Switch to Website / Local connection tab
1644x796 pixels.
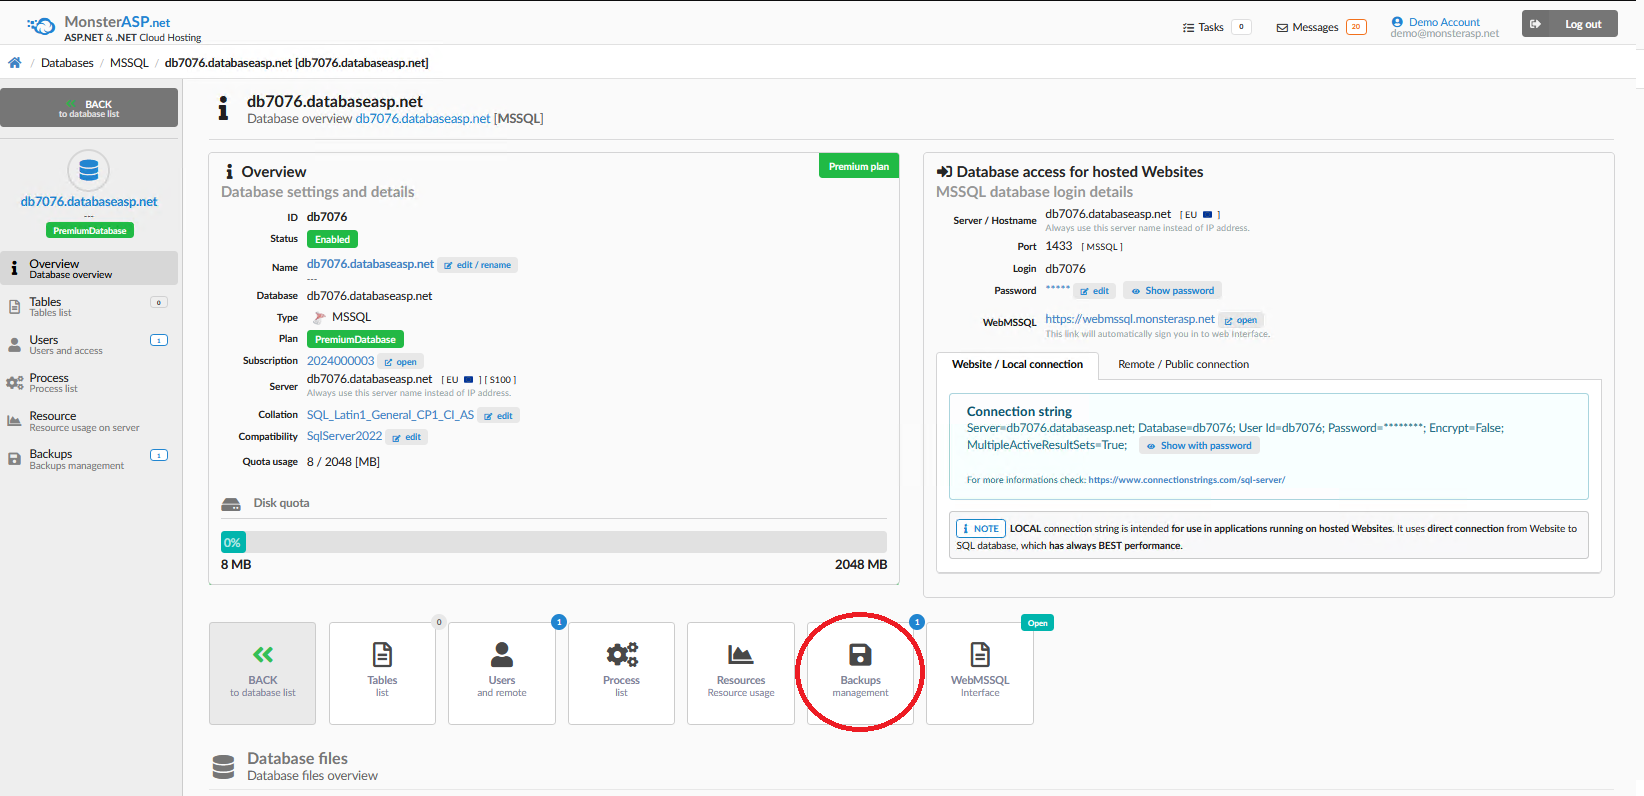pos(1017,365)
